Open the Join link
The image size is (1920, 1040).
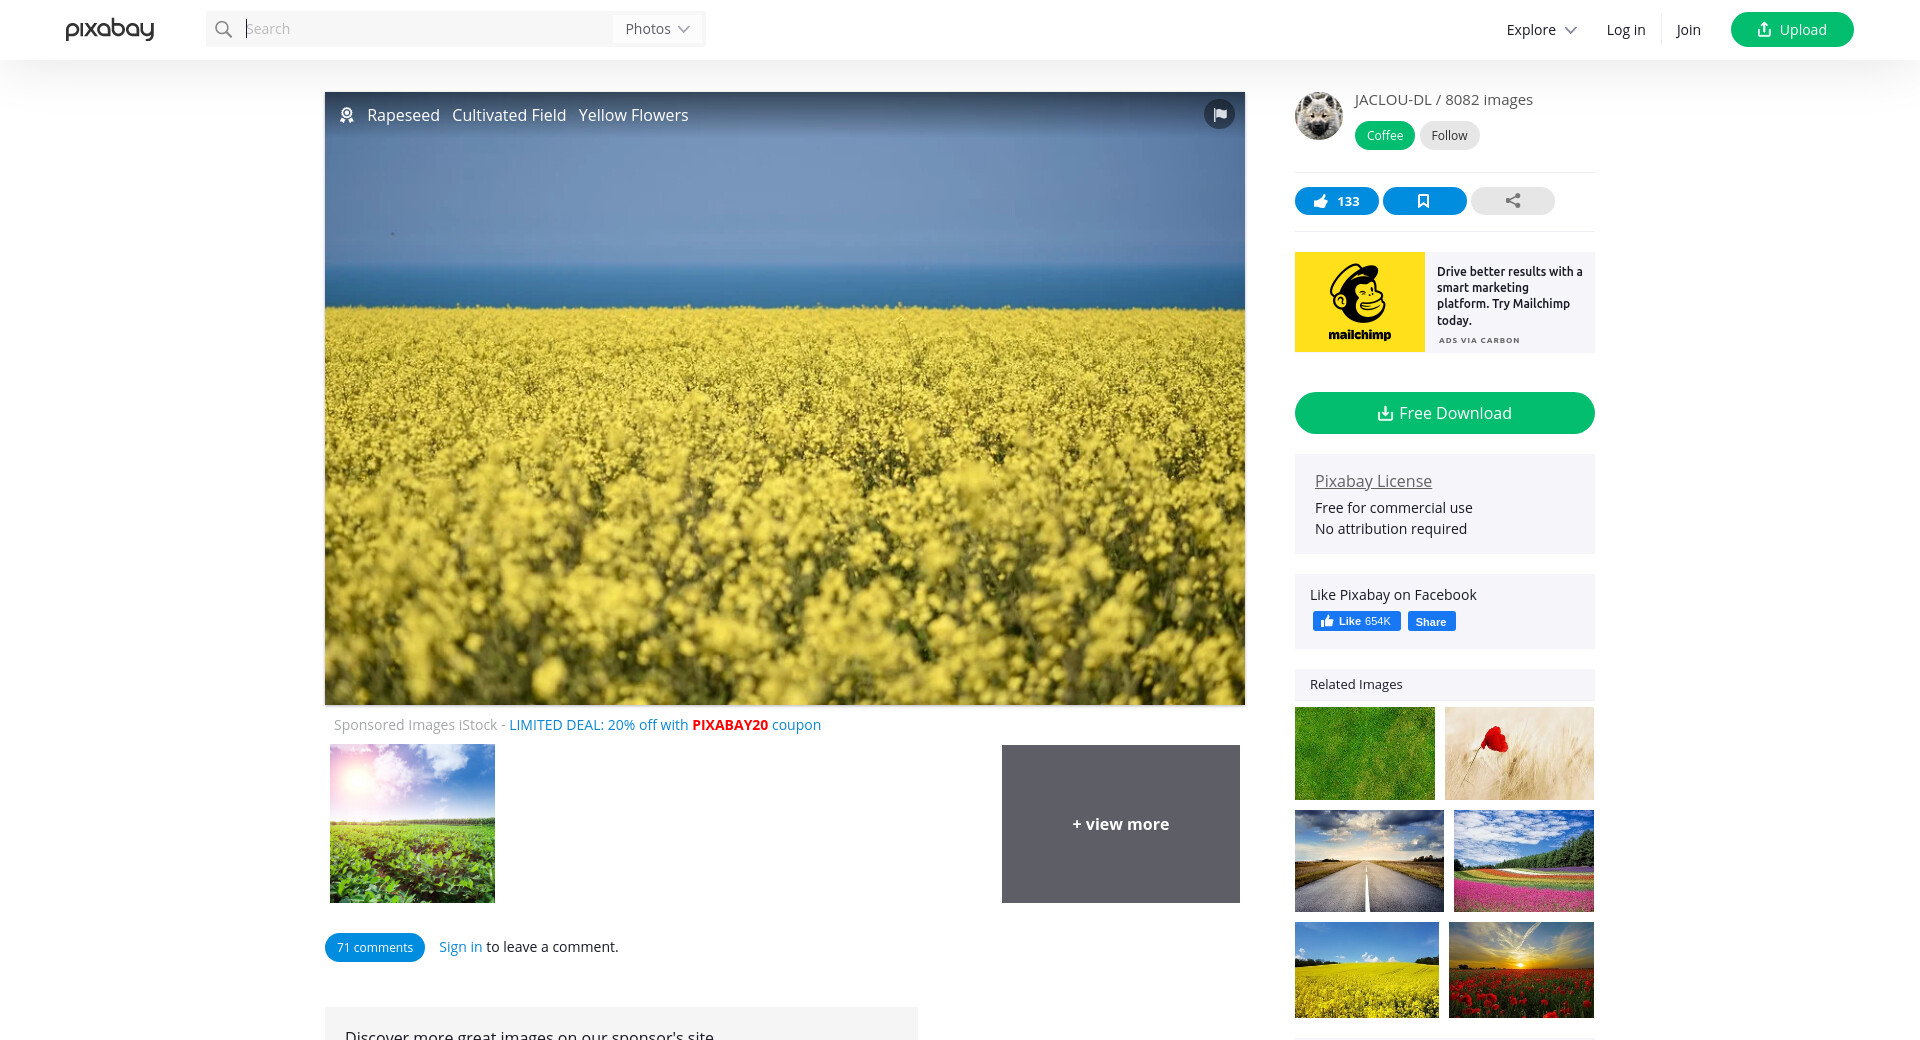tap(1689, 30)
